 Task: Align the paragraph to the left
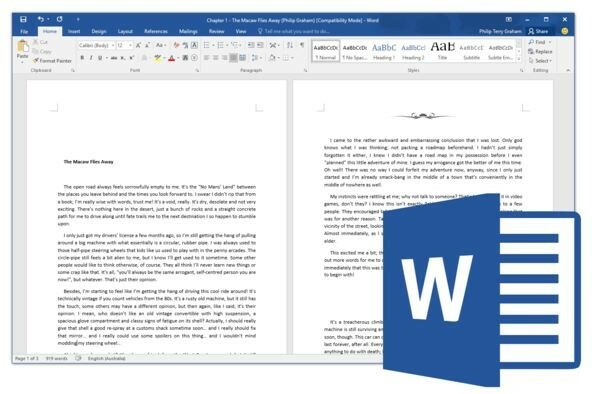coord(207,58)
